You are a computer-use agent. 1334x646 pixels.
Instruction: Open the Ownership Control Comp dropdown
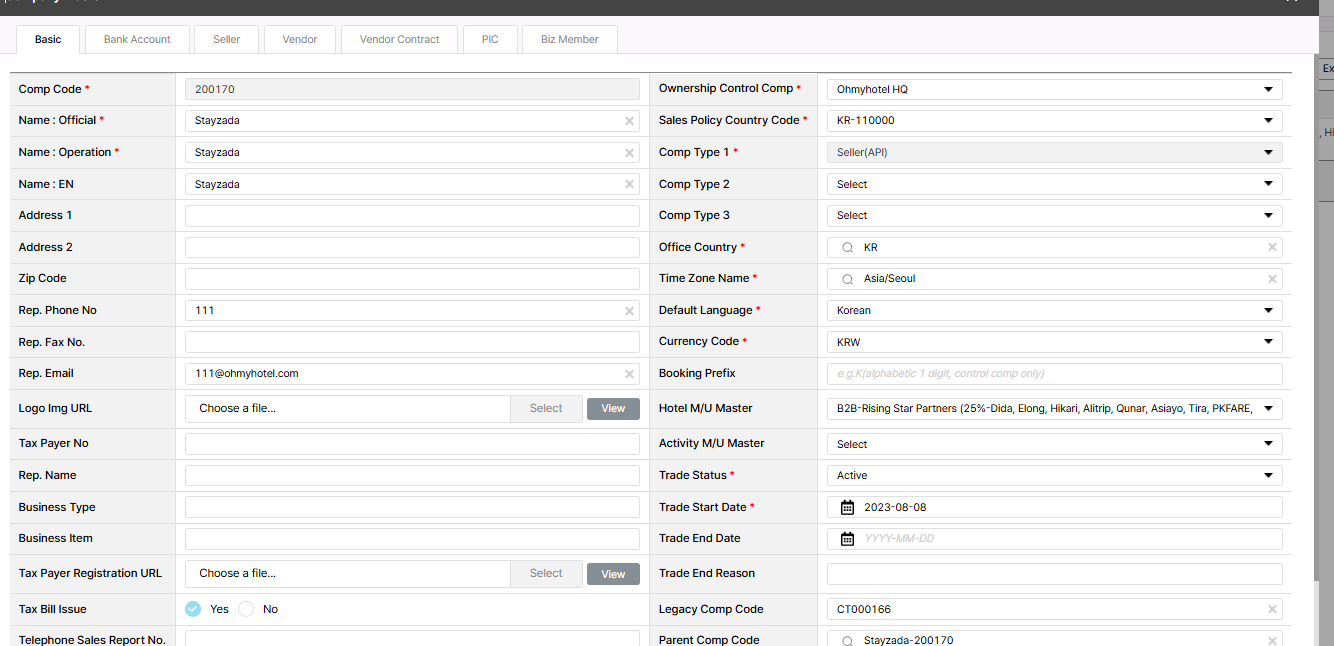point(1054,89)
